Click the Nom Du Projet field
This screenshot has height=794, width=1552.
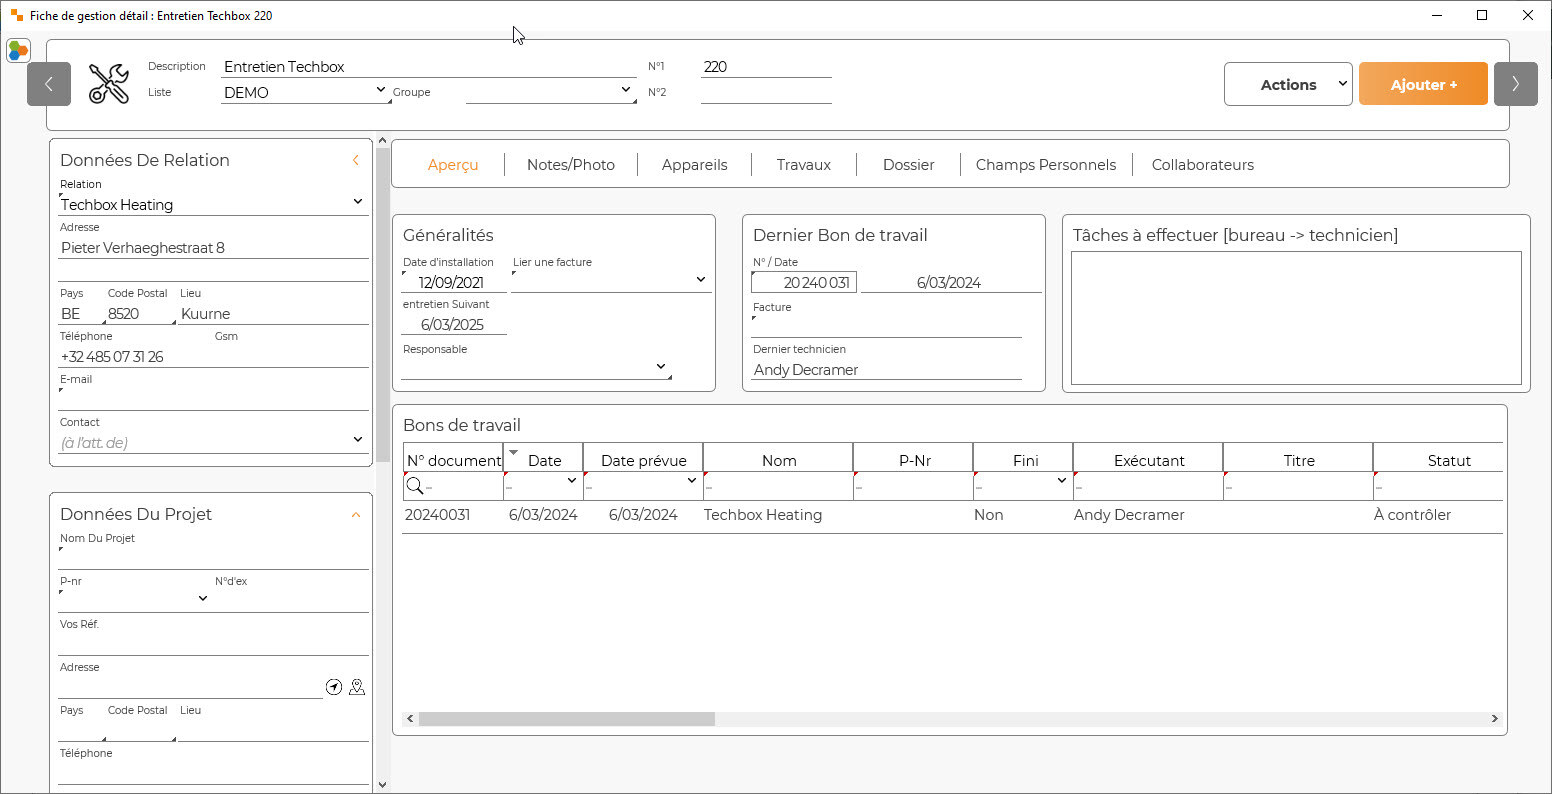(x=213, y=558)
